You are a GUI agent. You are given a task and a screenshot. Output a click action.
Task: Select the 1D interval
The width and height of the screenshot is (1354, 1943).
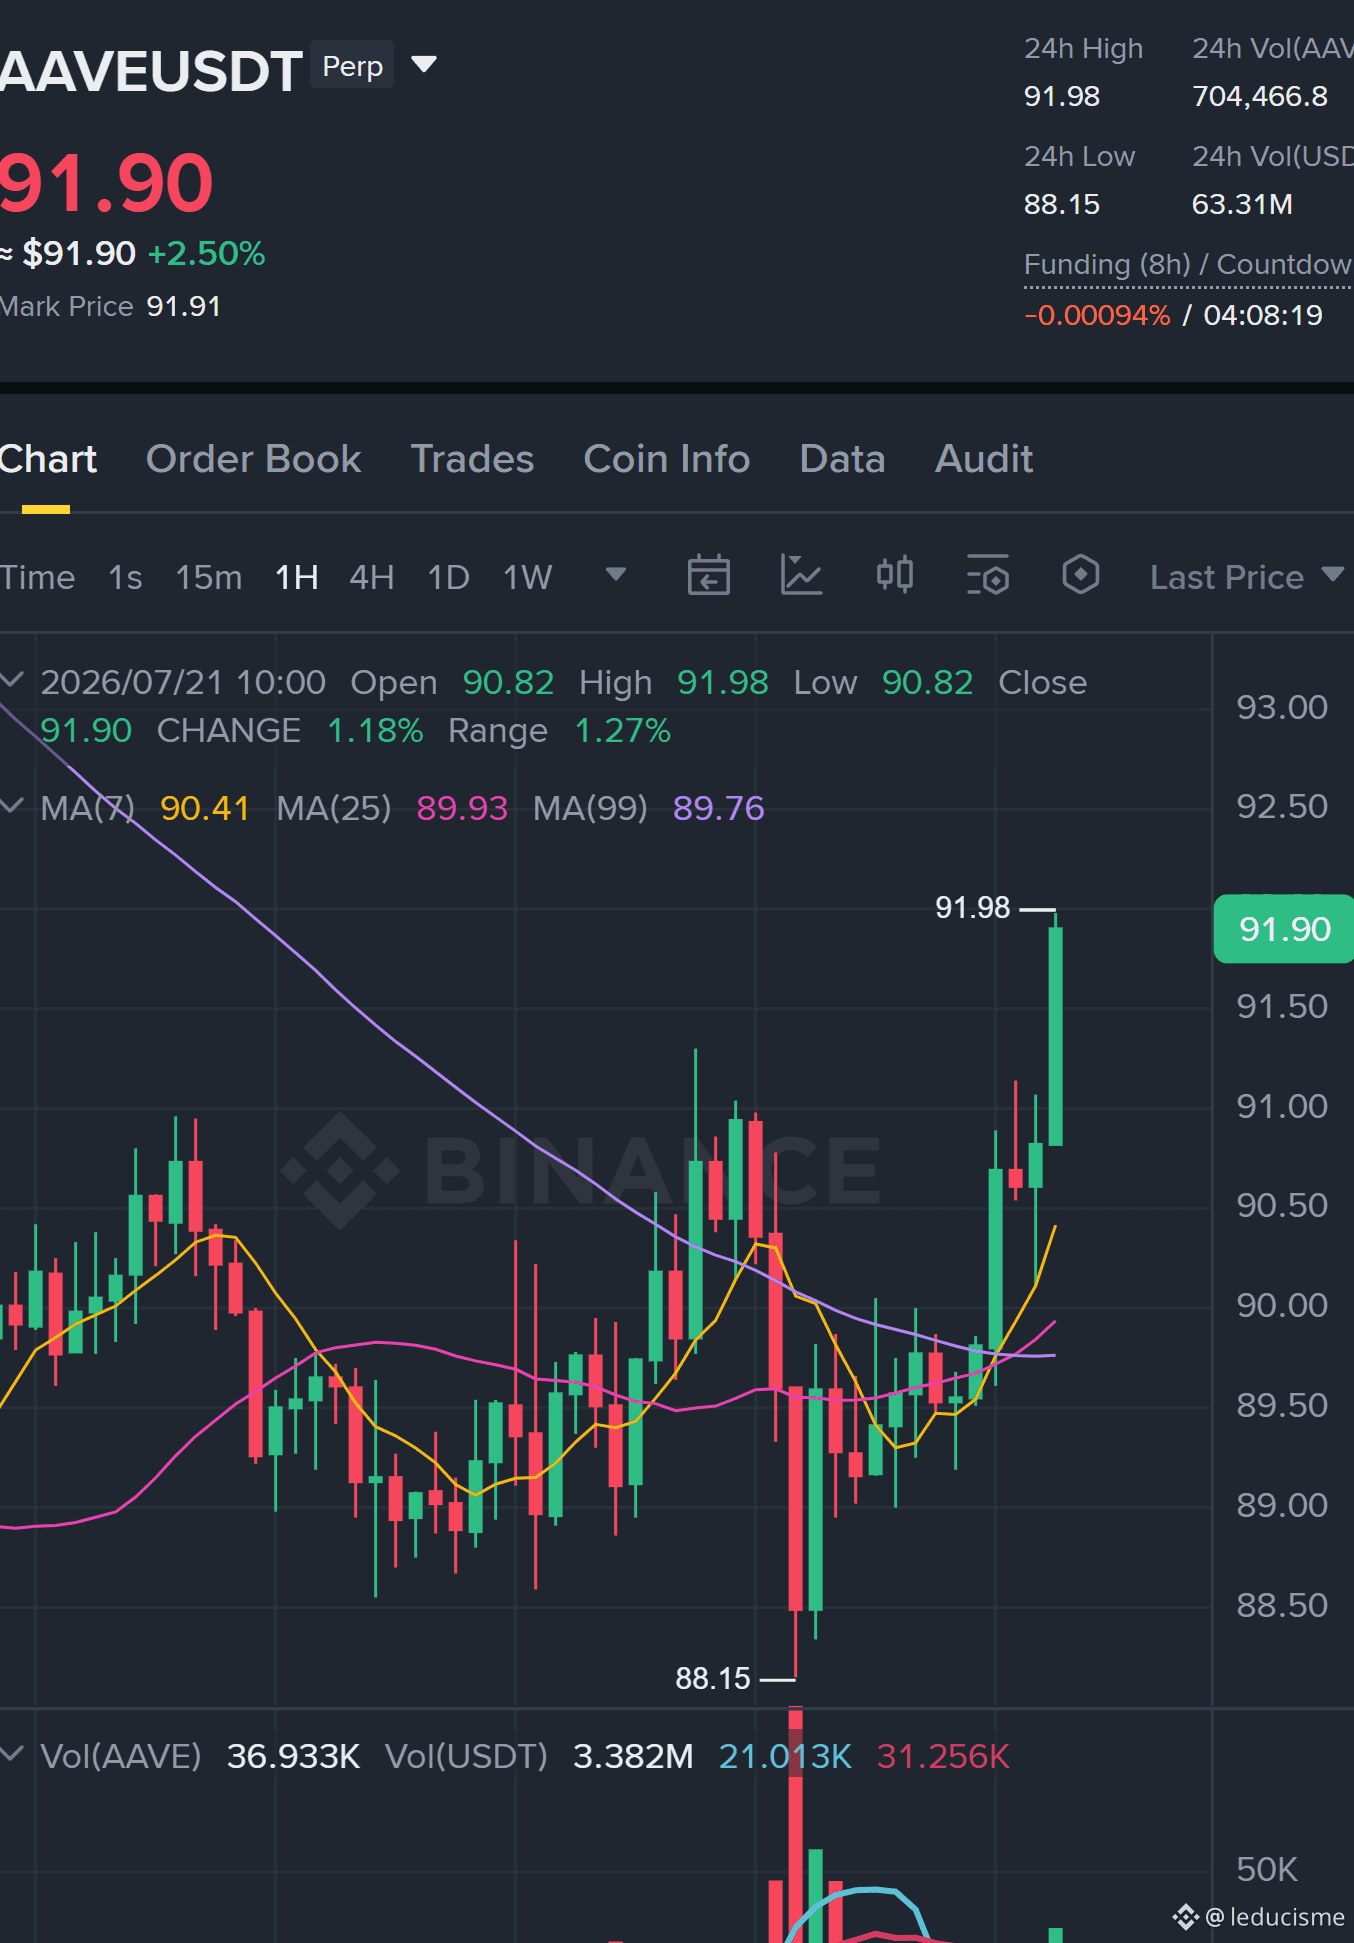tap(448, 577)
